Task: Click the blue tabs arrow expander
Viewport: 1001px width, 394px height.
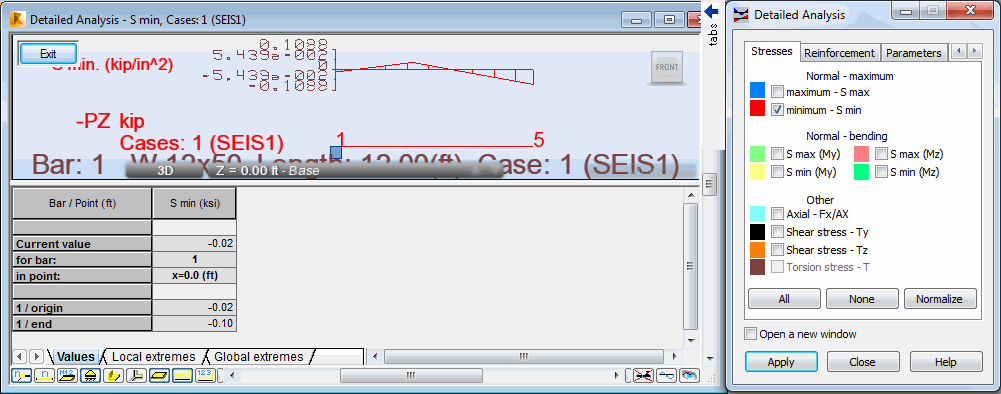Action: click(x=713, y=11)
